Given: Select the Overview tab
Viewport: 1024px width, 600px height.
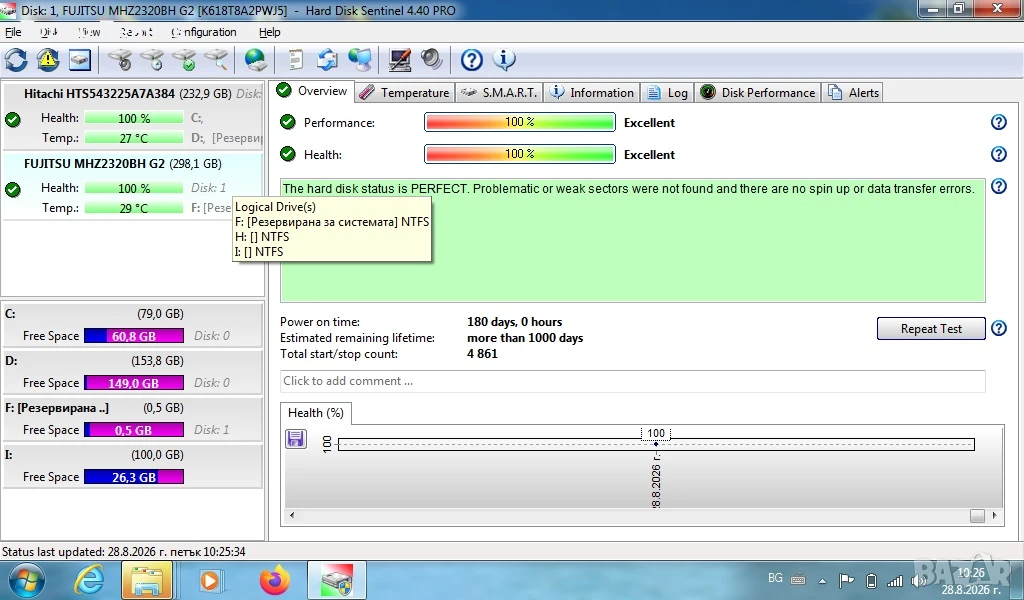Looking at the screenshot, I should click(312, 91).
